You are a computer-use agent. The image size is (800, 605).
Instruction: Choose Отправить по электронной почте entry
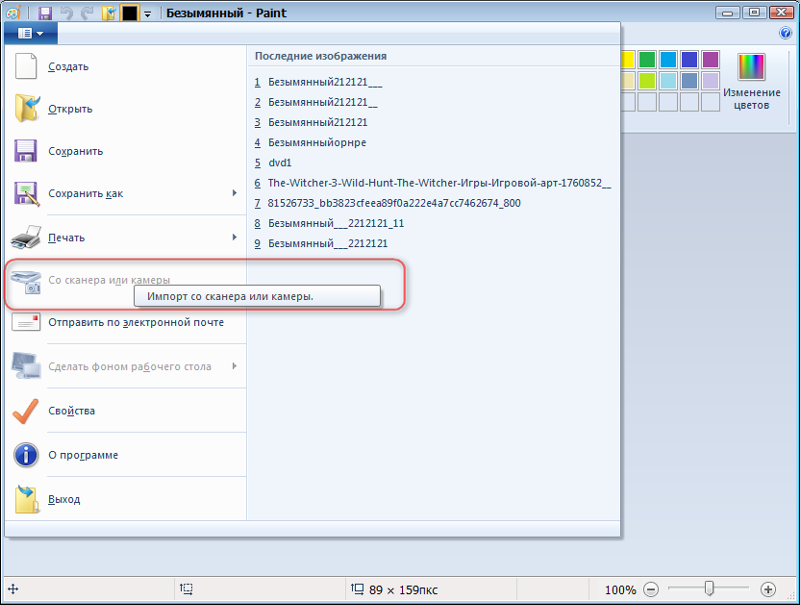point(126,322)
